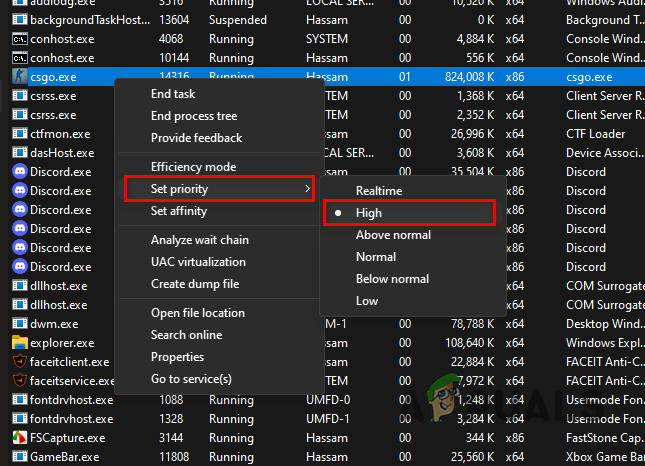Click the dwm.exe process name
645x466 pixels.
[x=54, y=324]
